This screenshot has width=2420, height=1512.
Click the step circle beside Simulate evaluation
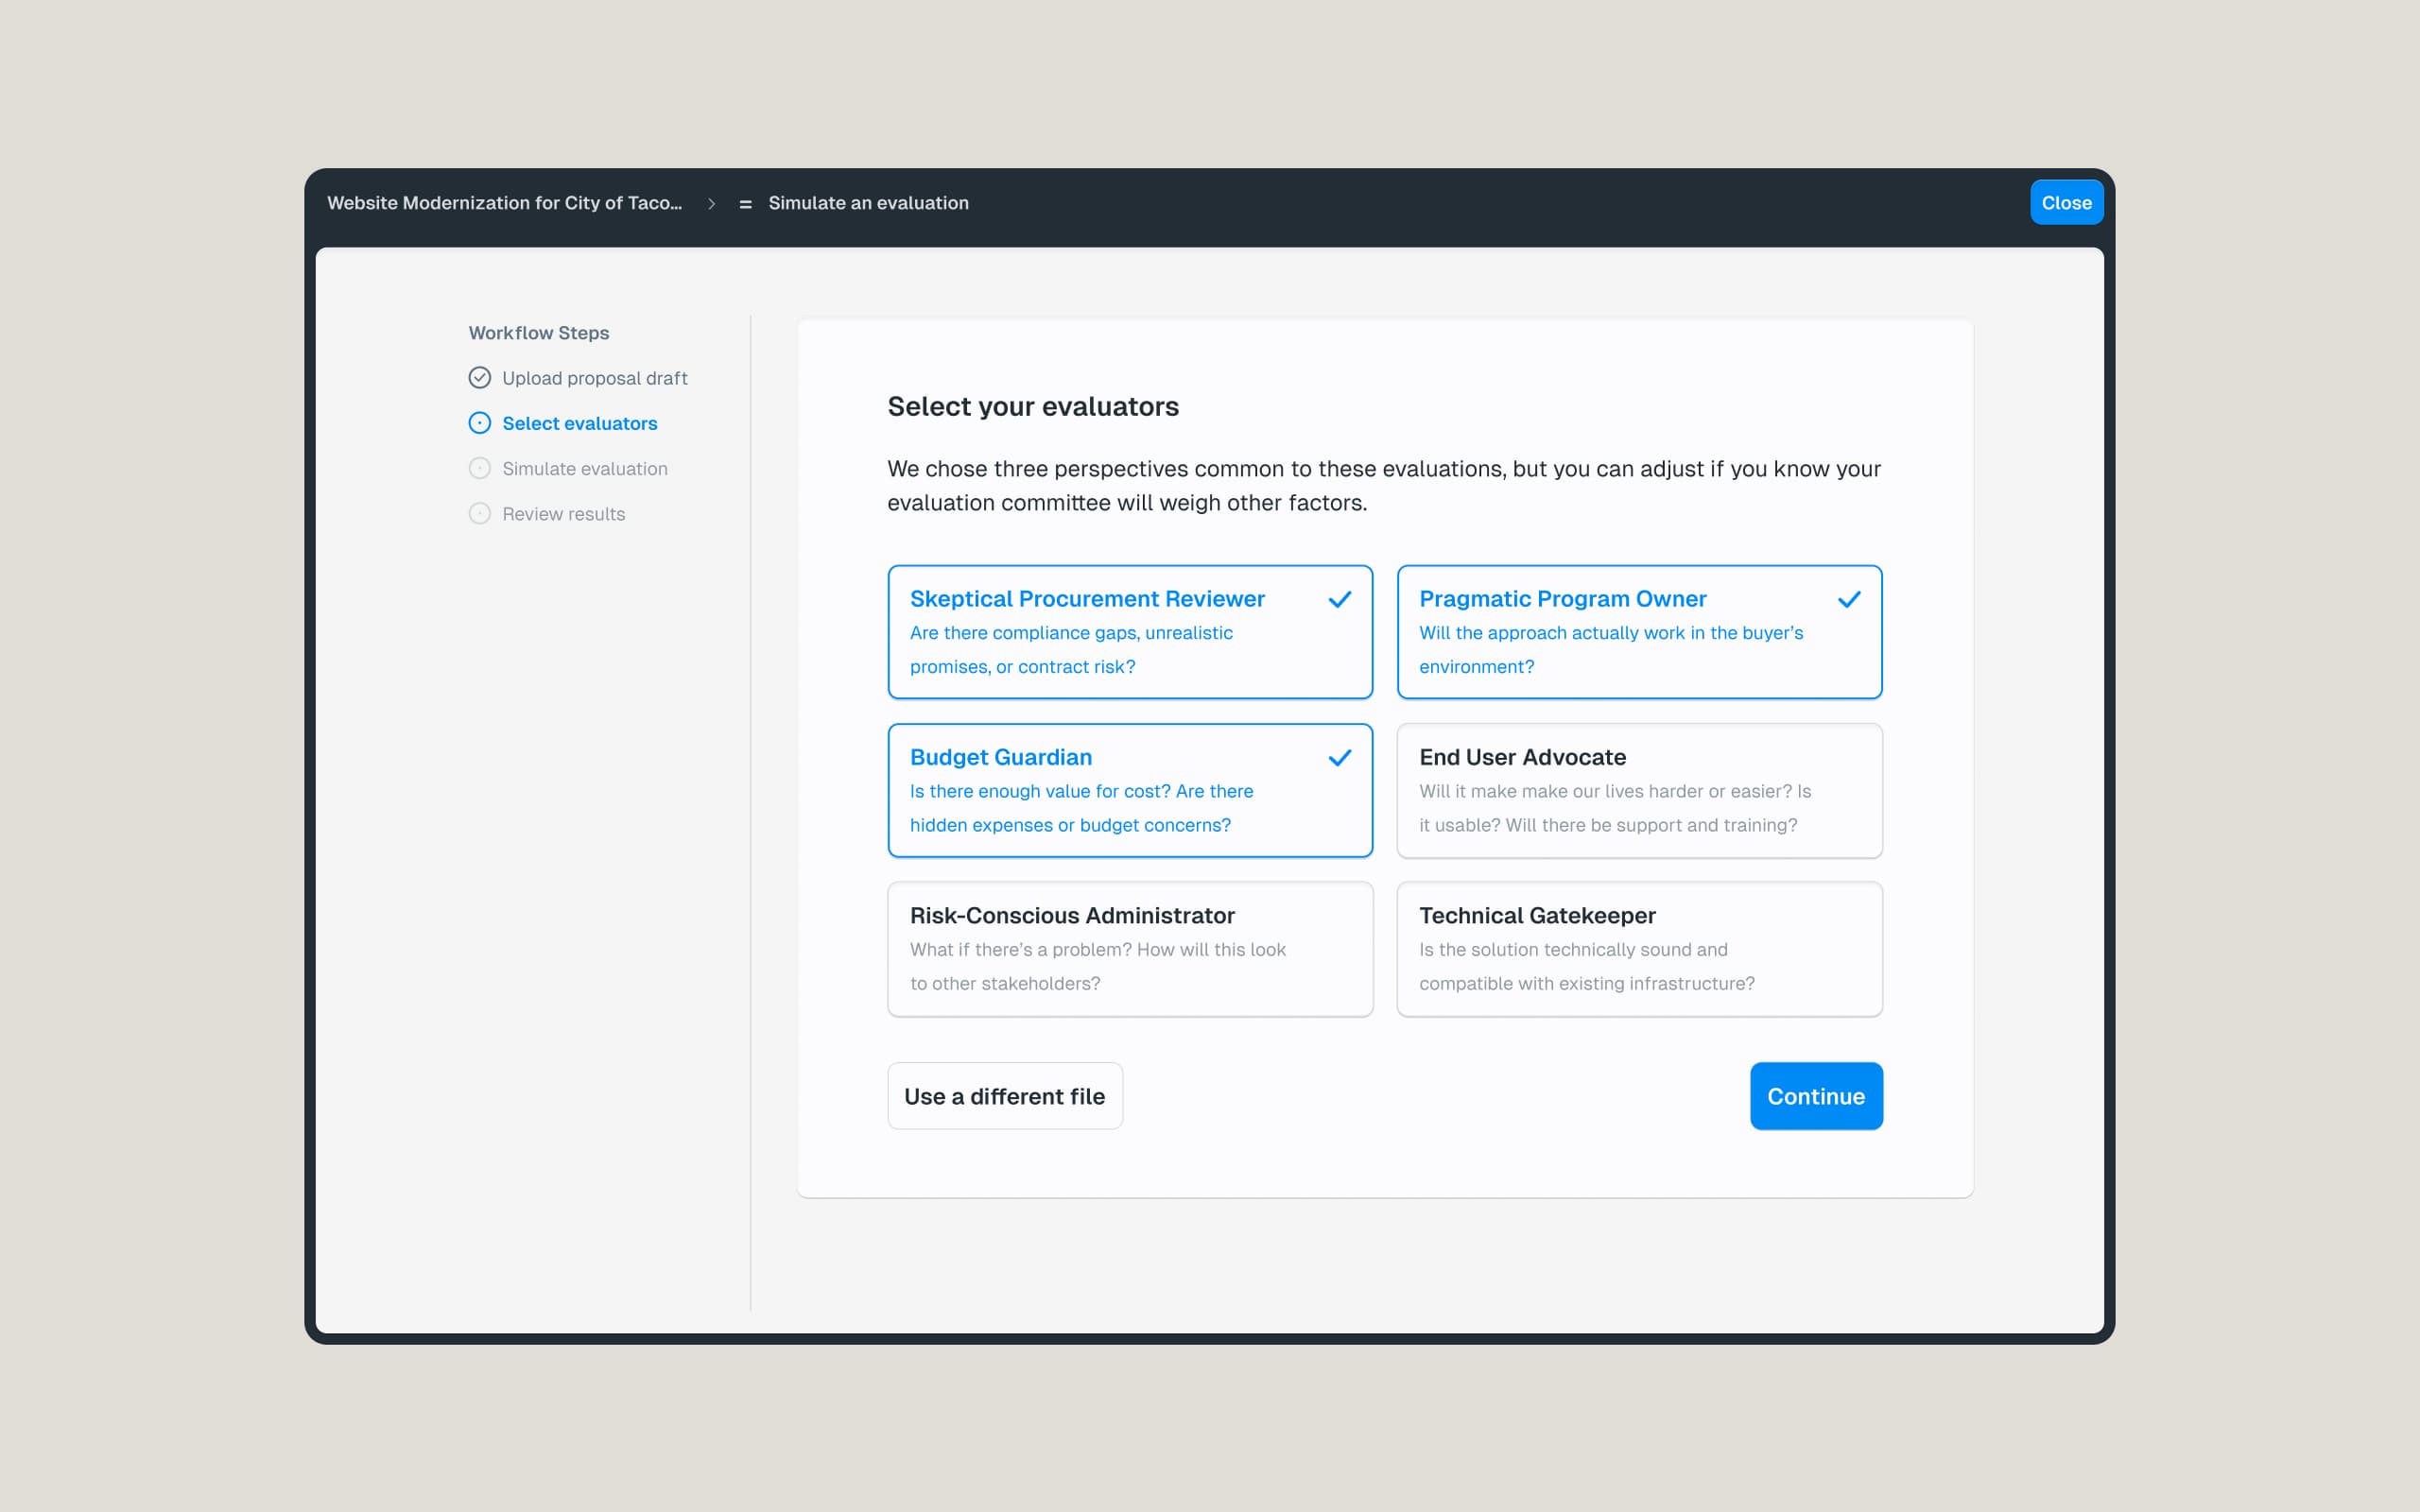[479, 468]
